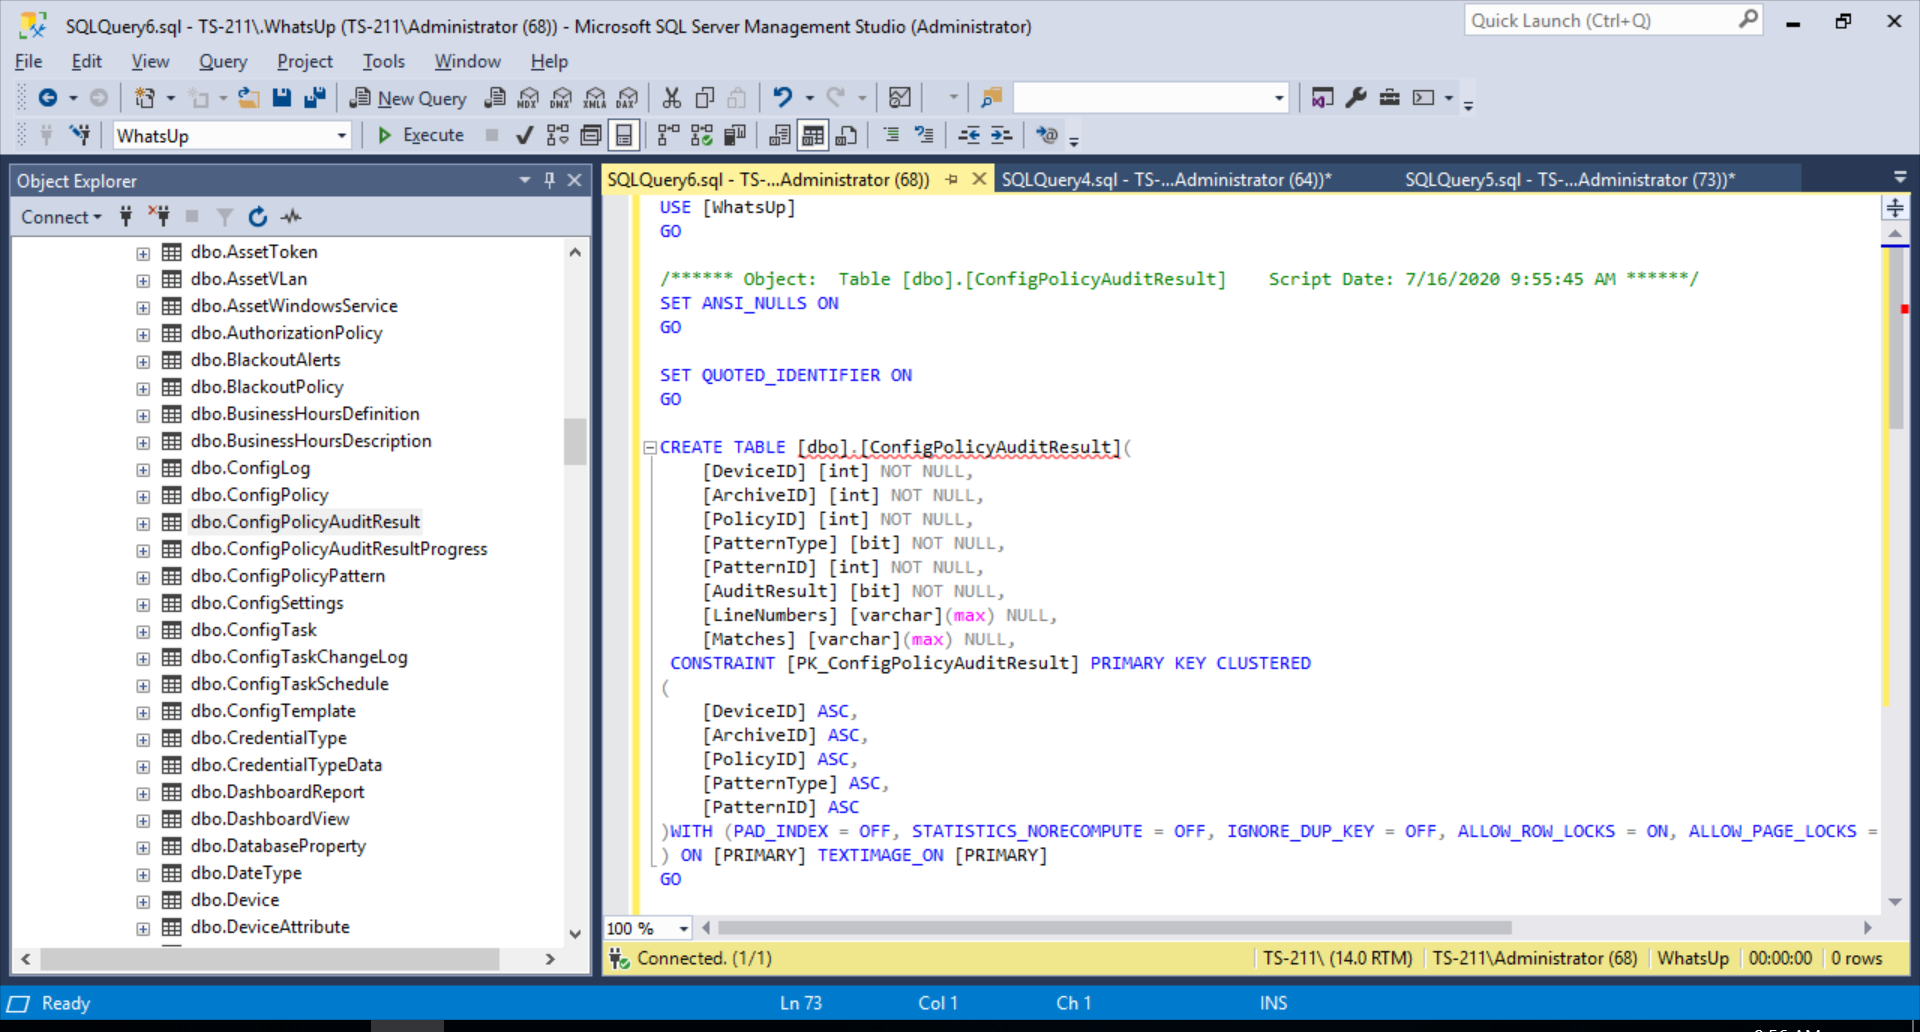This screenshot has height=1032, width=1920.
Task: Open the available databases dropdown showing WhatsUp
Action: tap(341, 135)
